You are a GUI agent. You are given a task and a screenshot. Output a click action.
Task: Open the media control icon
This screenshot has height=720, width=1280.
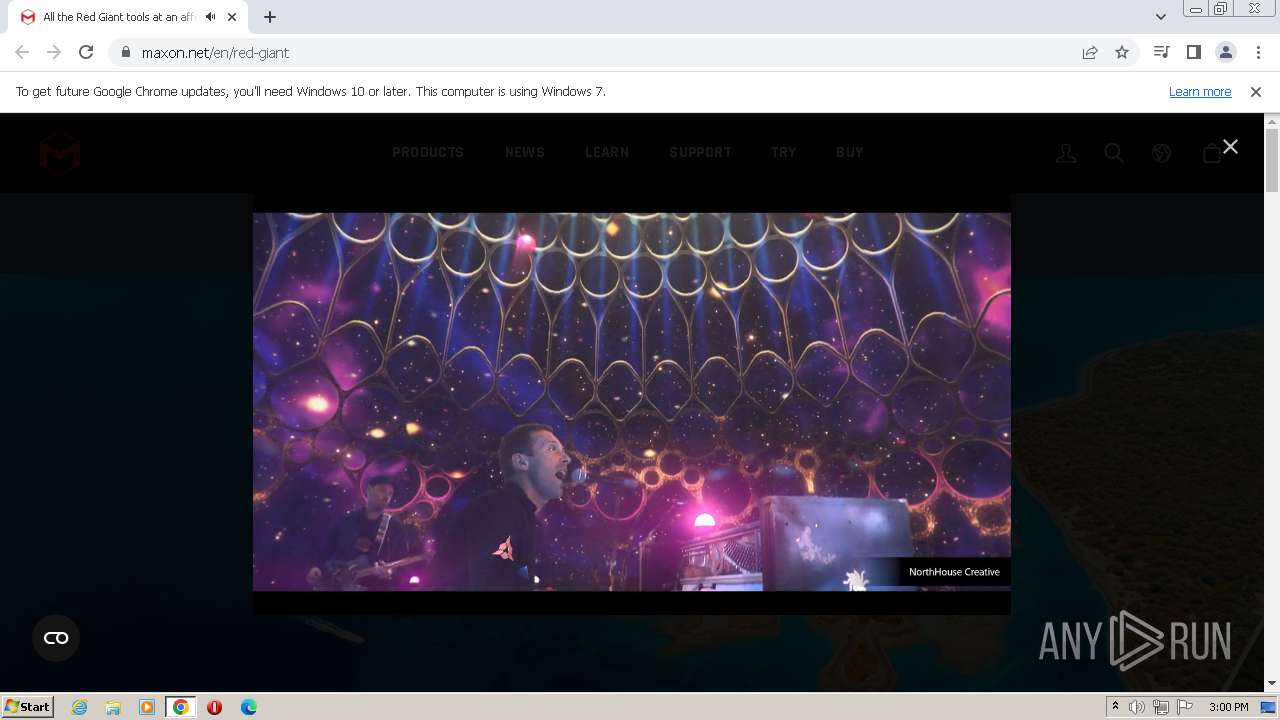pos(1161,52)
